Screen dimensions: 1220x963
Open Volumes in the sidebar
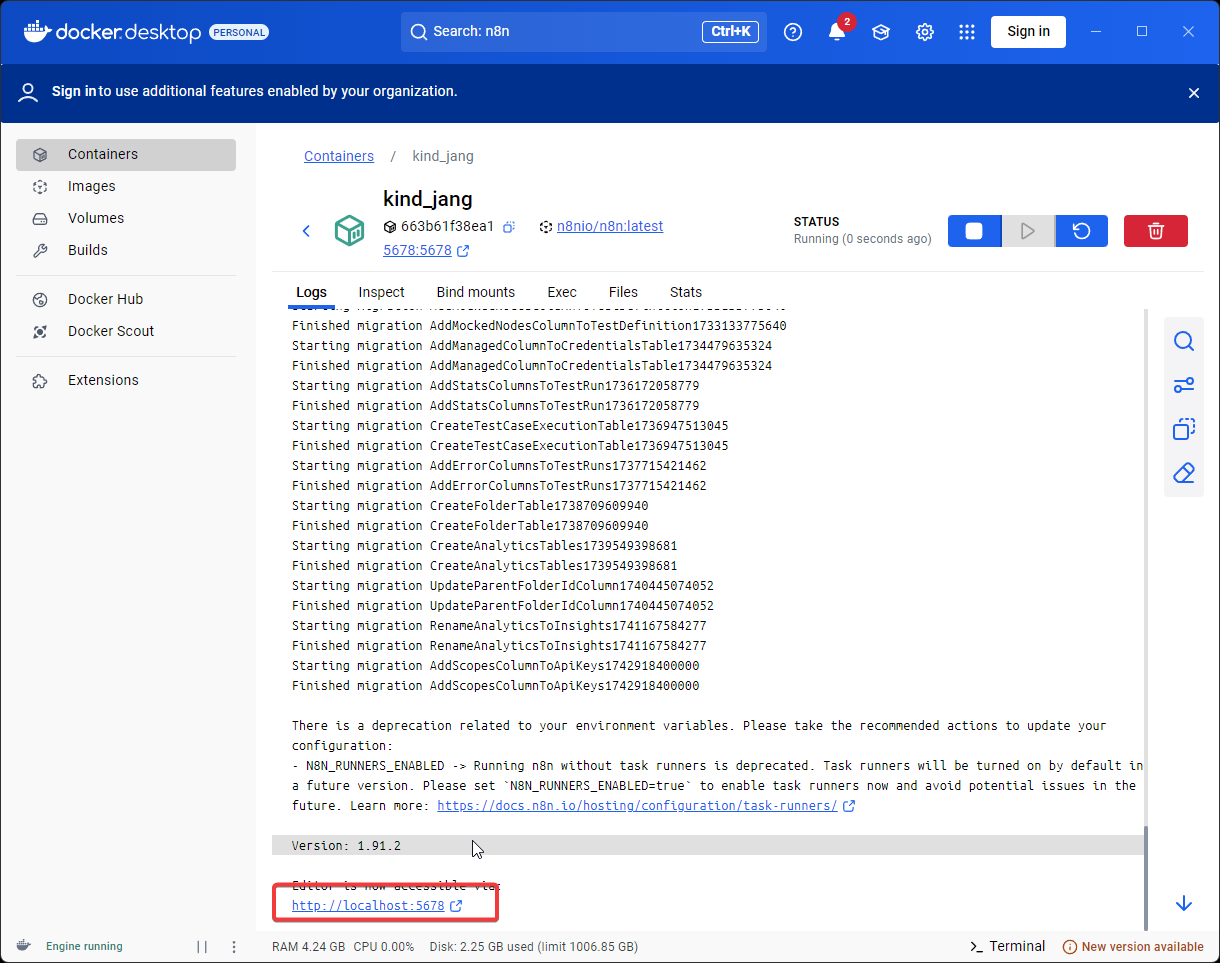click(126, 218)
